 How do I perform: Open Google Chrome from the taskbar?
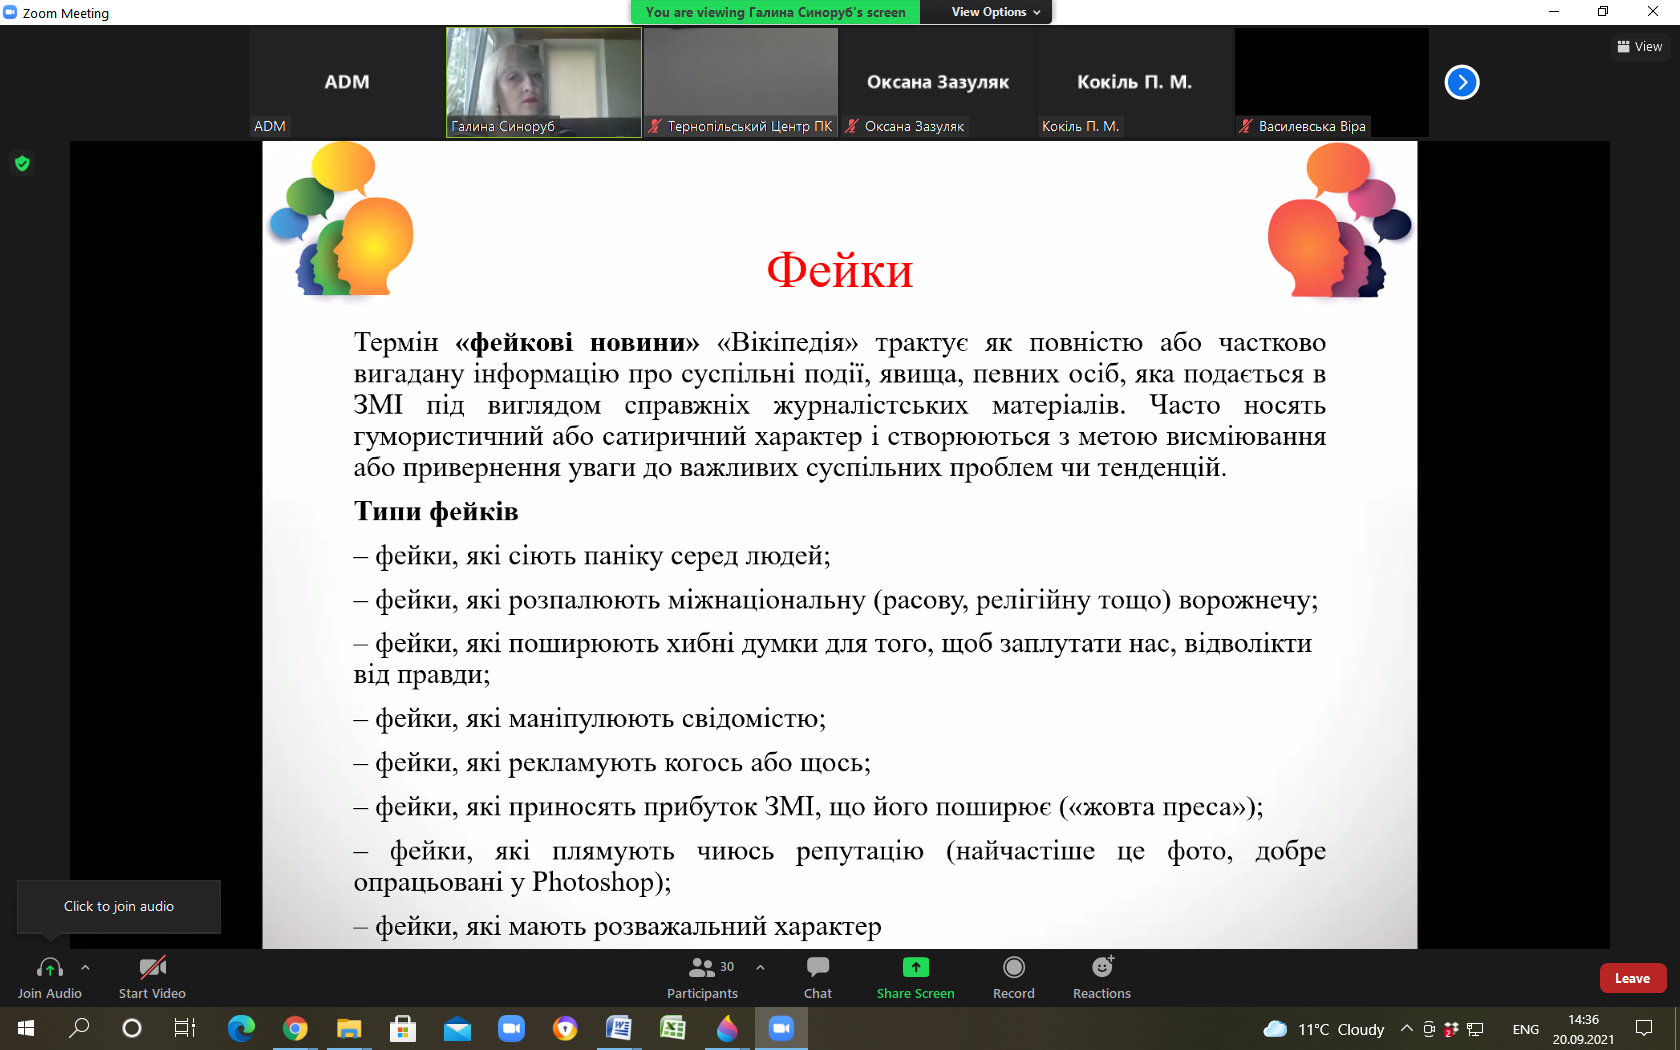point(295,1028)
